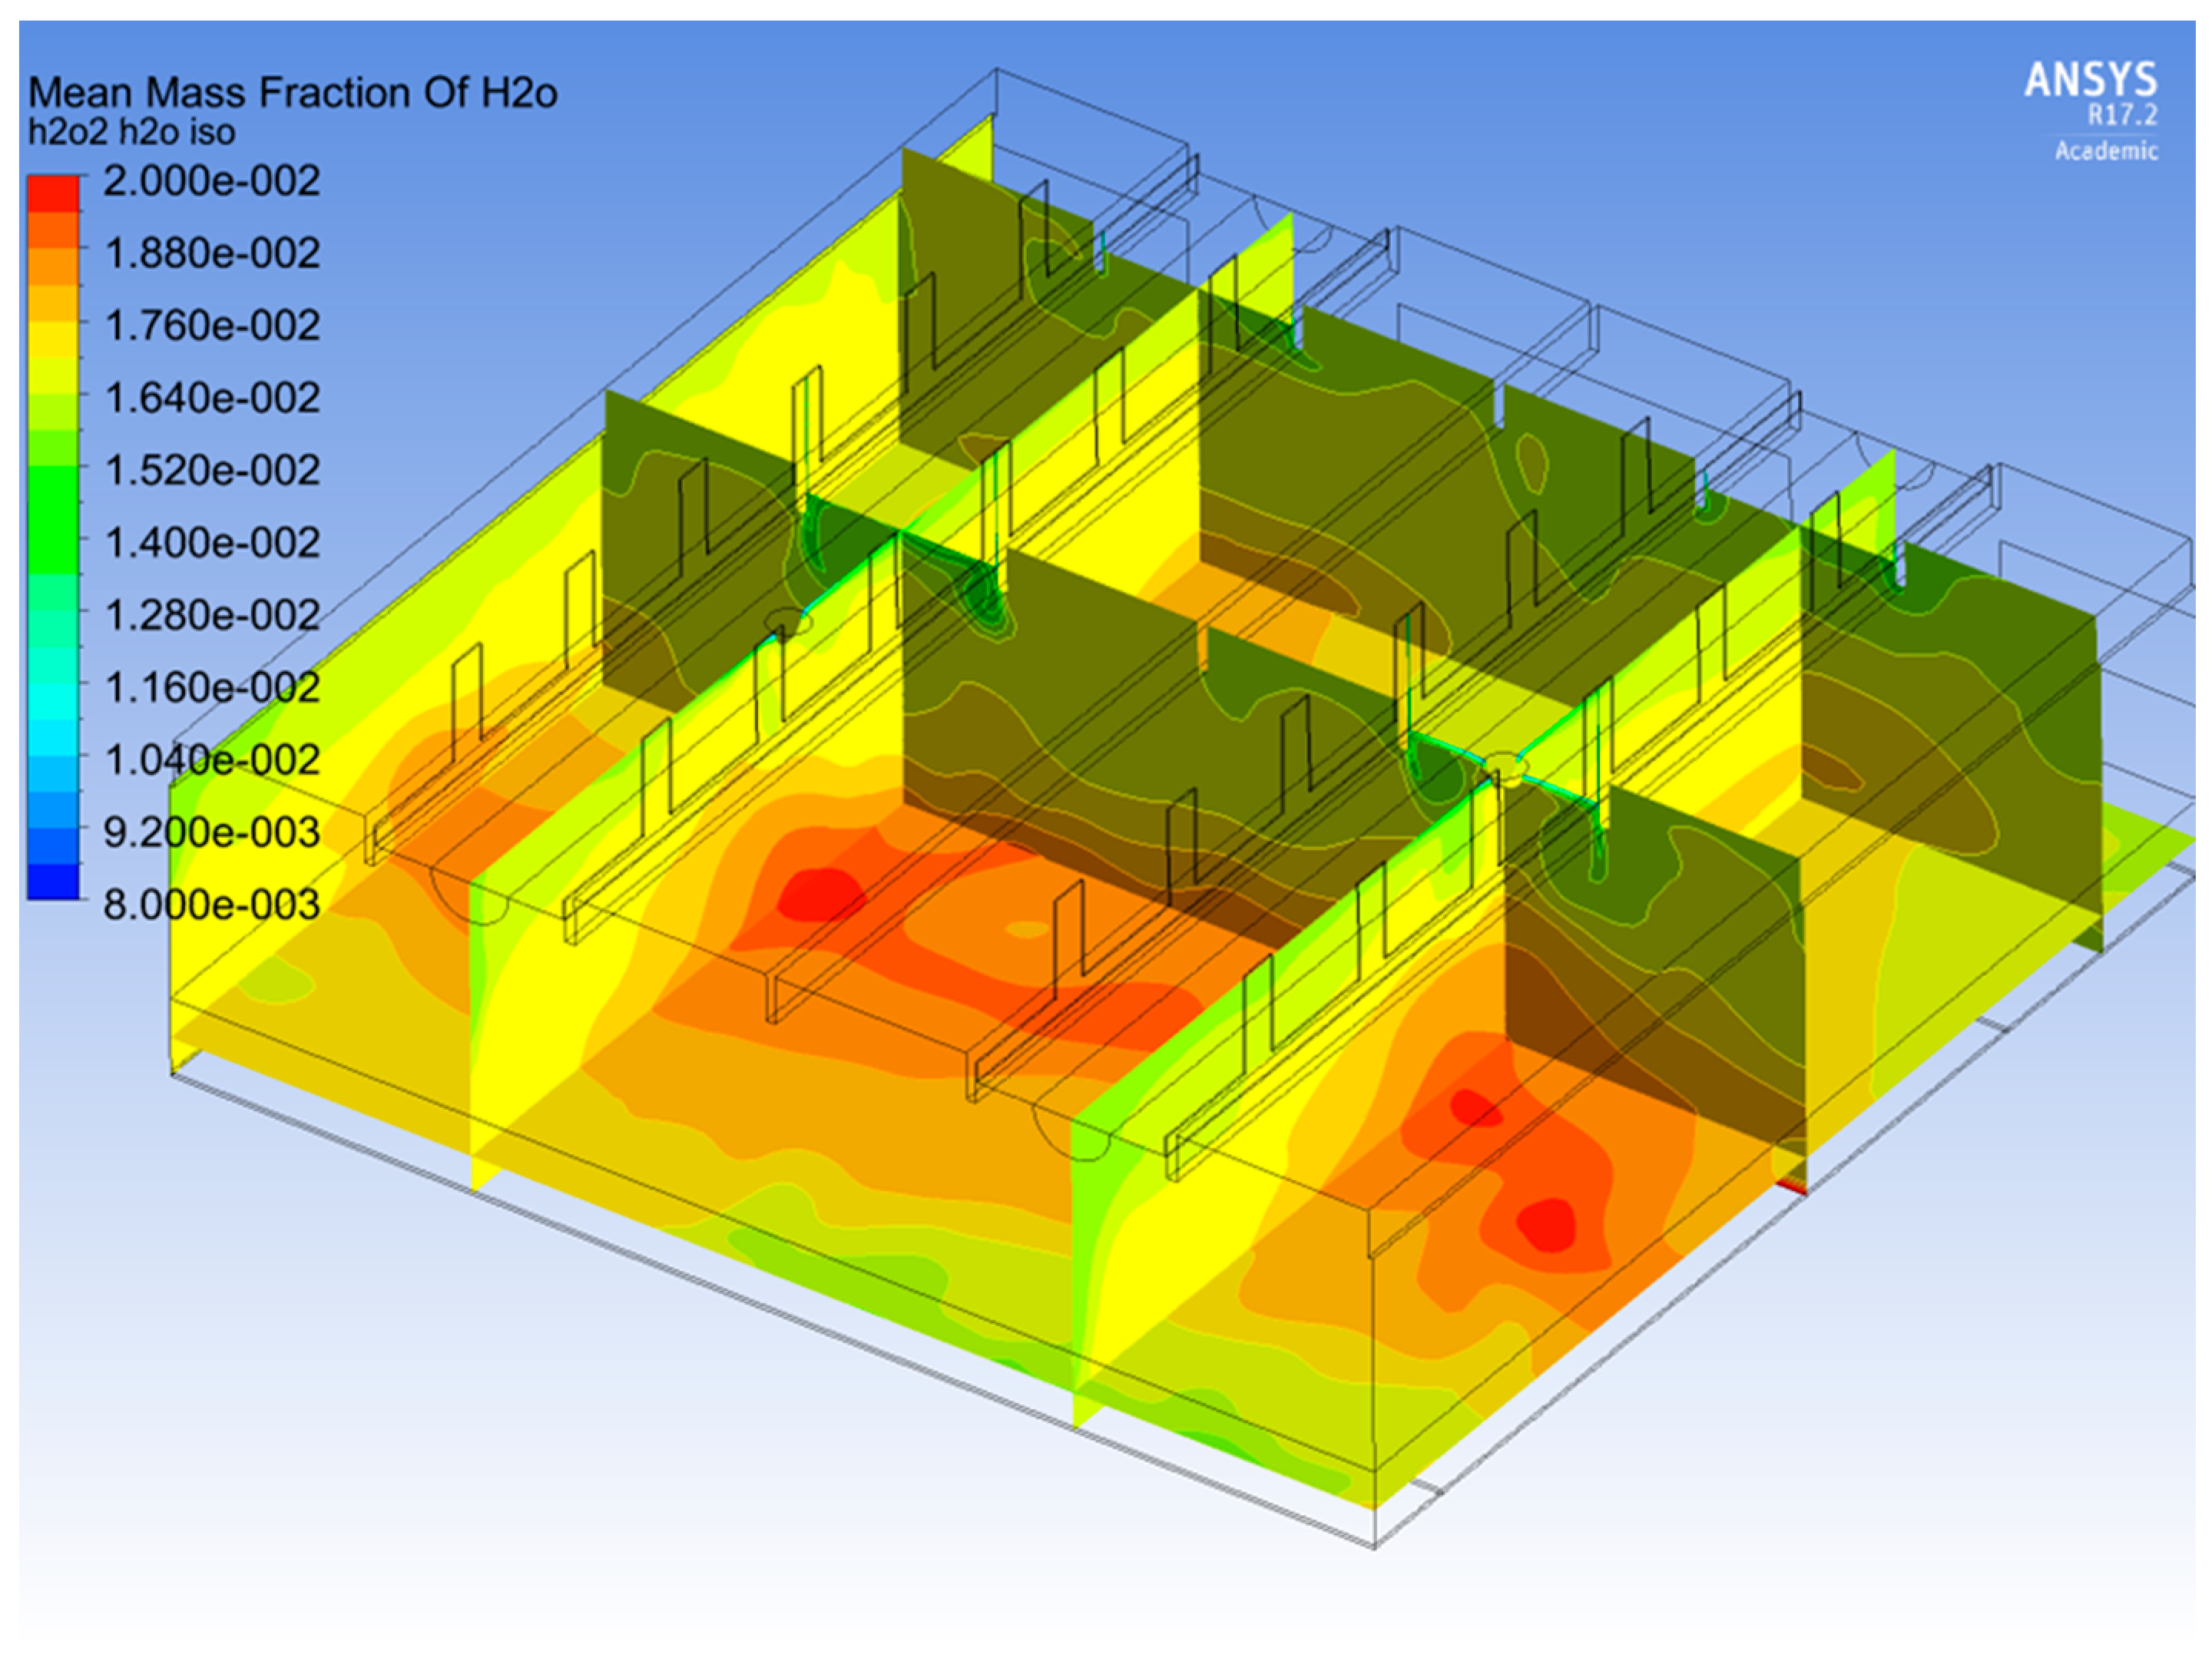Click the dark blue swatch at legend bottom

[x=53, y=881]
